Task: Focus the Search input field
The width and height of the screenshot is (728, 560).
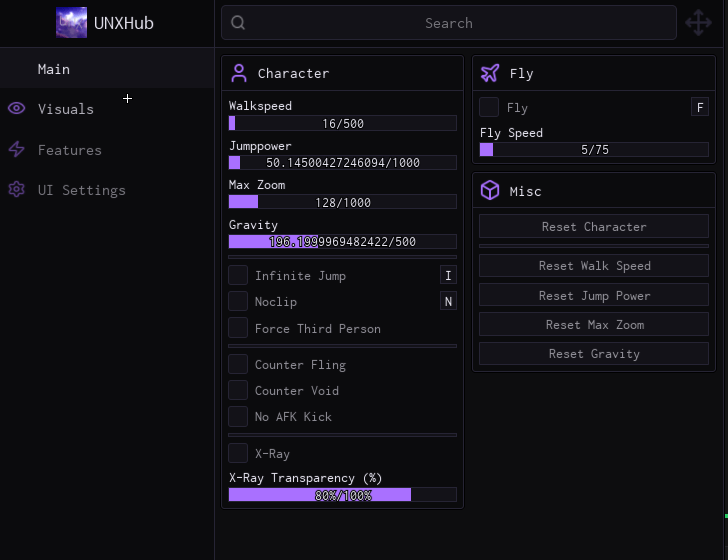Action: (x=448, y=23)
